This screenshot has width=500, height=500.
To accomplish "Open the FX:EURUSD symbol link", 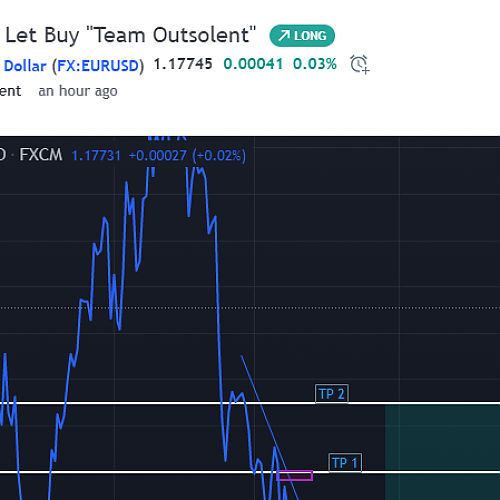I will point(97,66).
